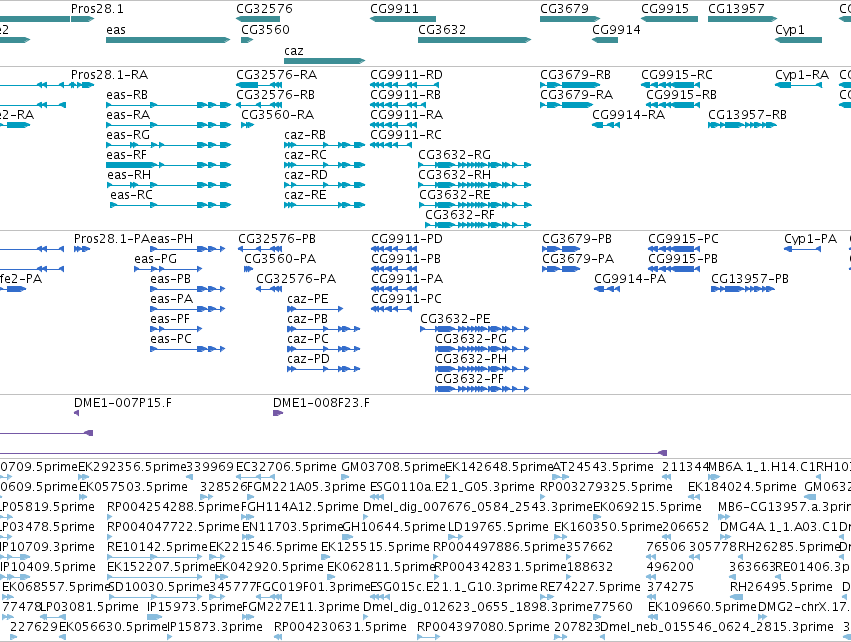Select the CG3632-RG transcript label
The height and width of the screenshot is (642, 851).
[454, 155]
